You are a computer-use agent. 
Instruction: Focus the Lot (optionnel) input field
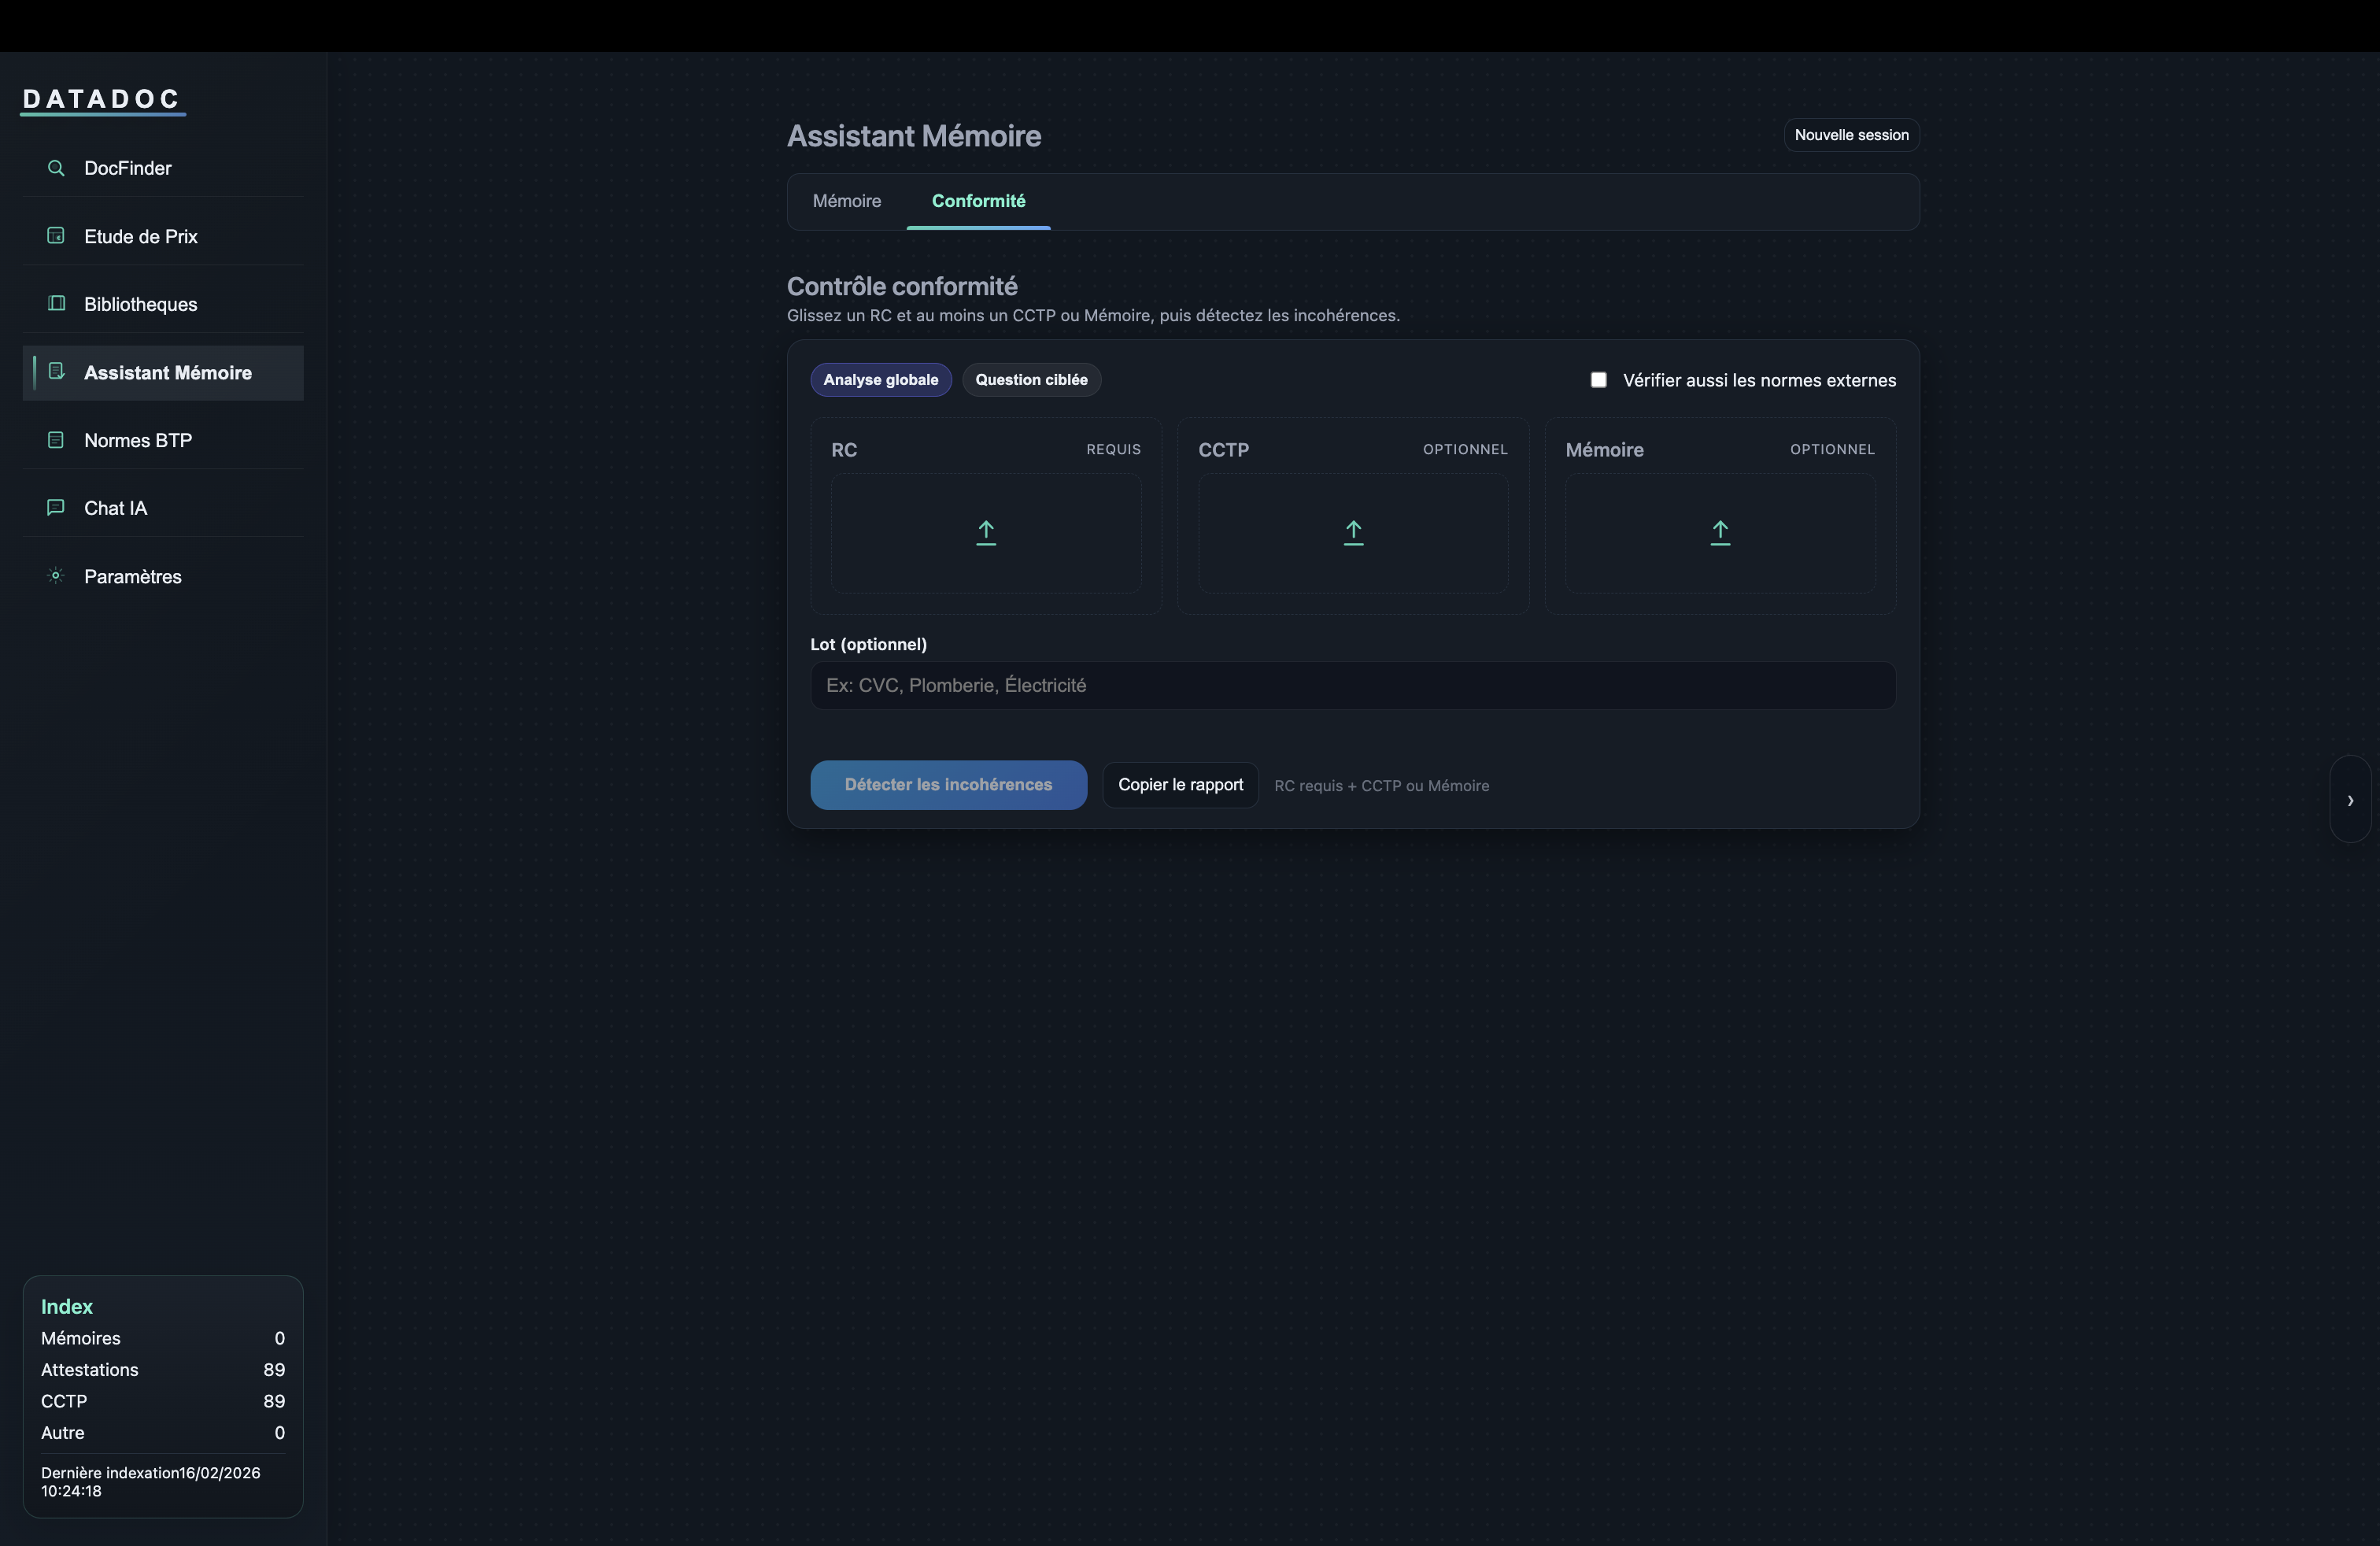pyautogui.click(x=1352, y=686)
